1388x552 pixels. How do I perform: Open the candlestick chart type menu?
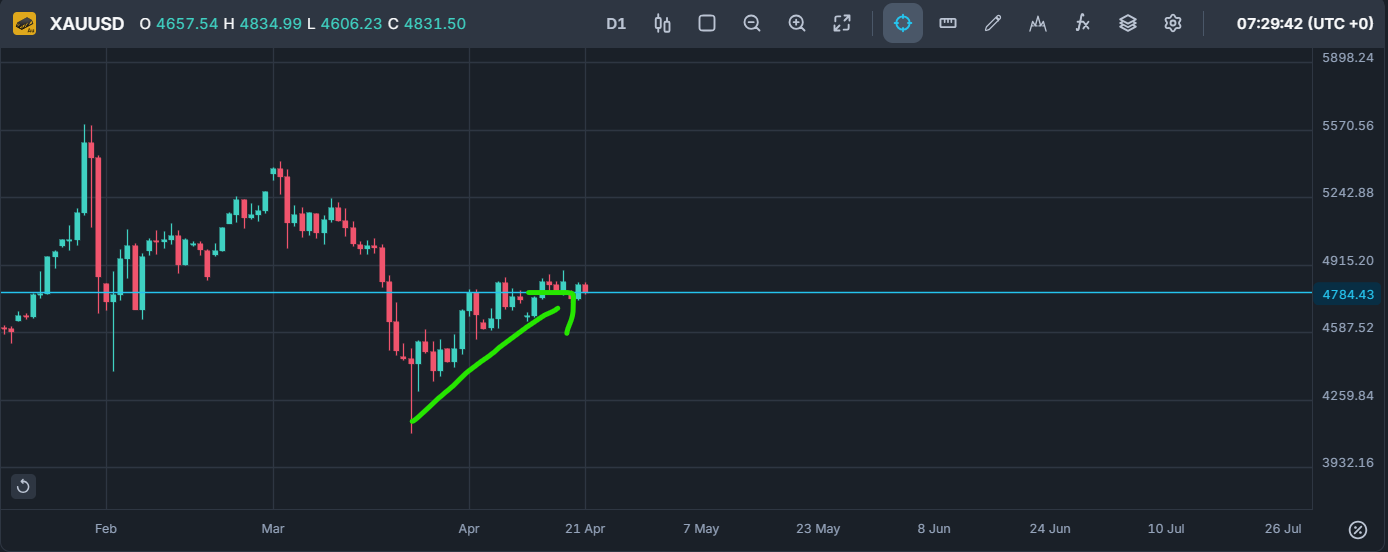(662, 23)
